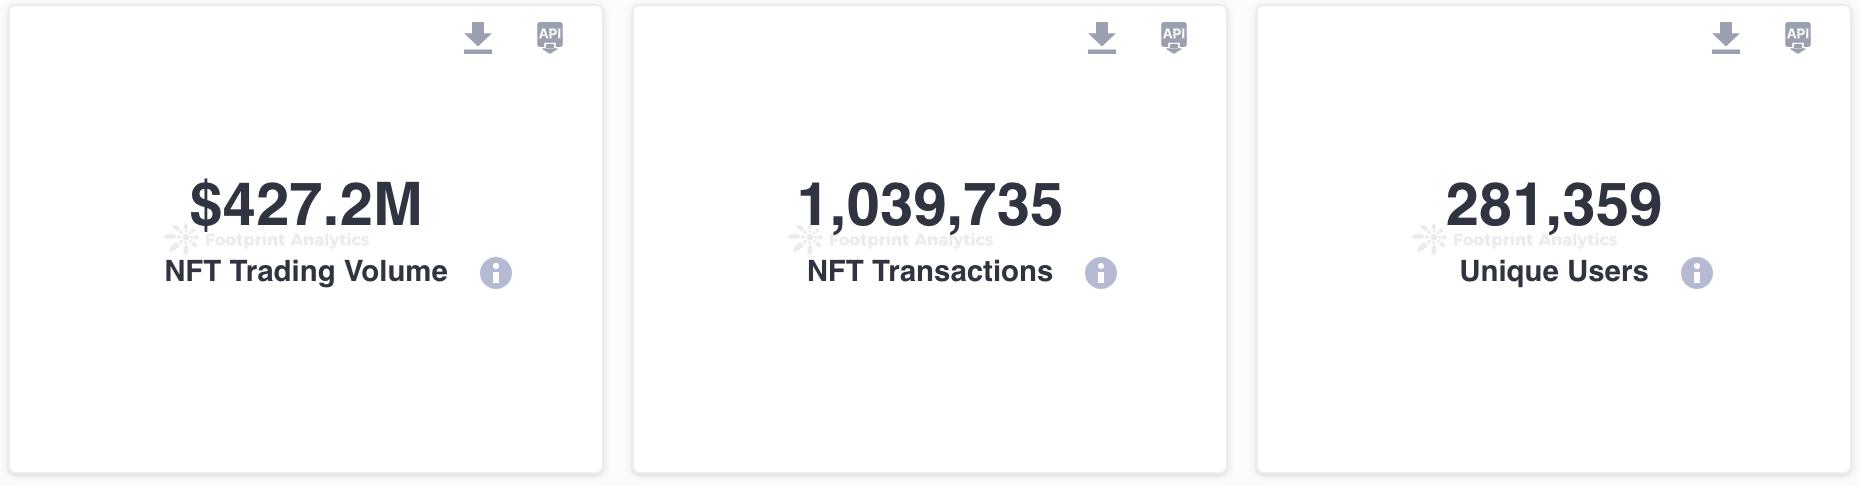Download the NFT Trading Volume card data
The image size is (1860, 486).
(x=478, y=38)
